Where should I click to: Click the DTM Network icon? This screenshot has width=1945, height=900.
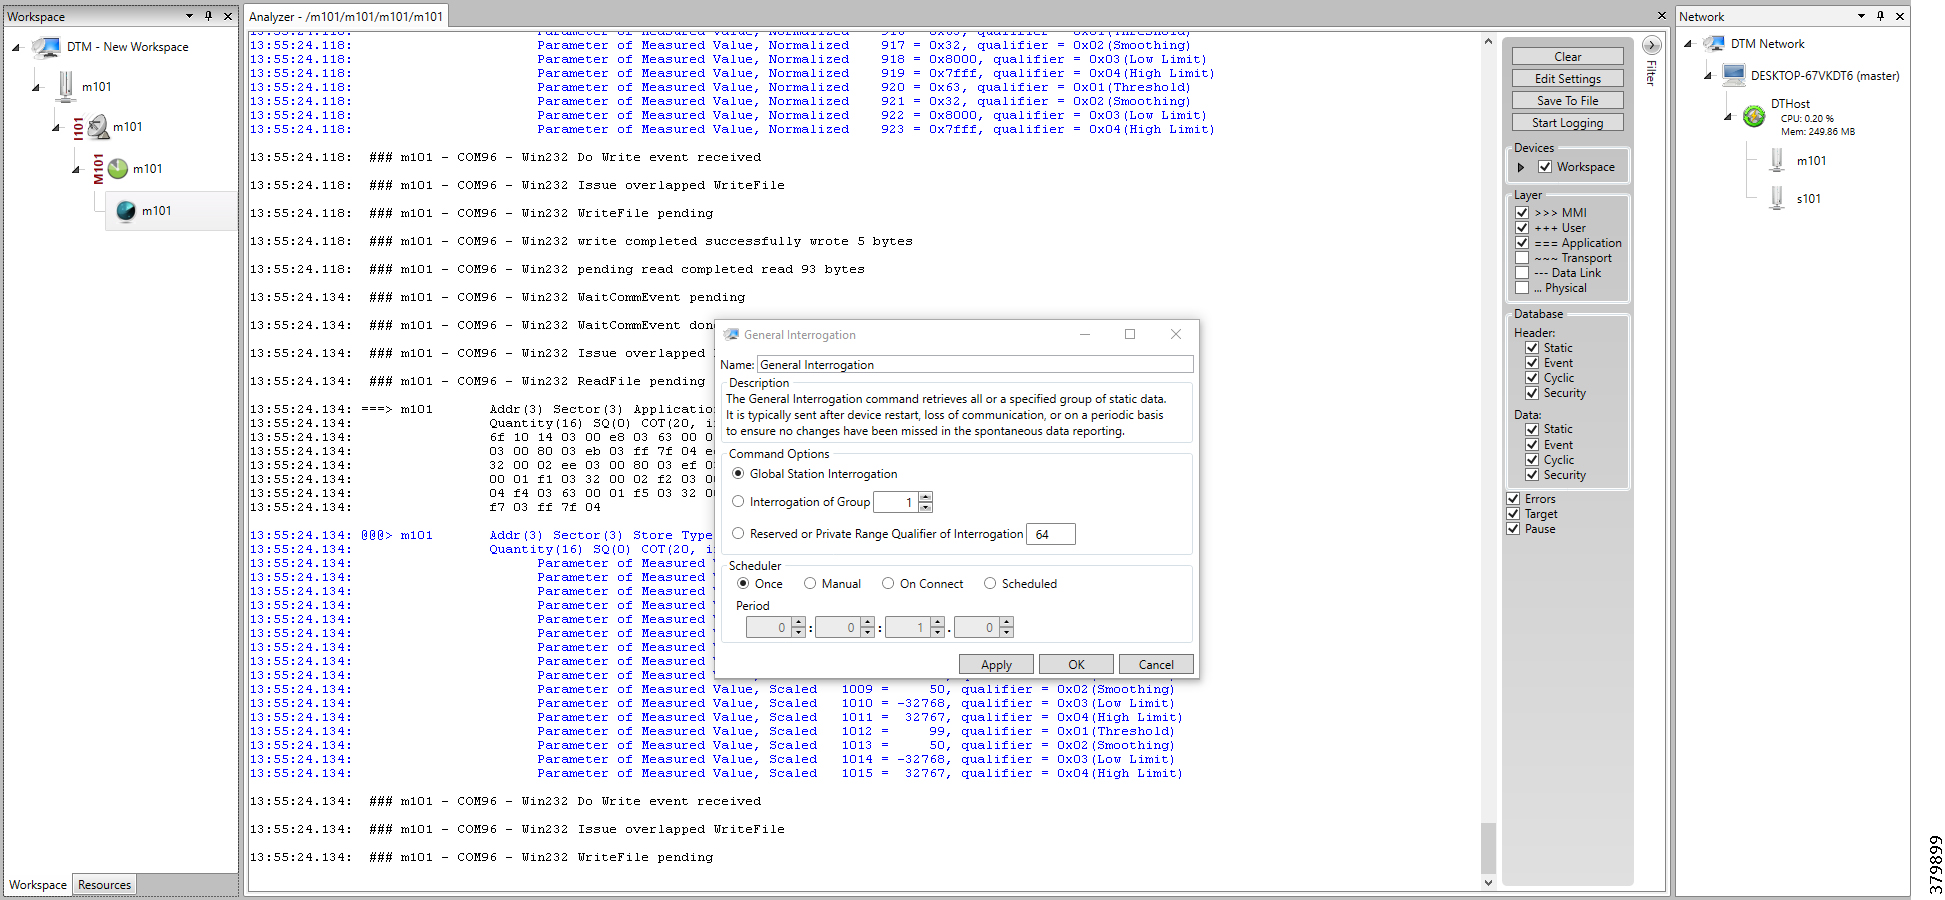pyautogui.click(x=1714, y=44)
